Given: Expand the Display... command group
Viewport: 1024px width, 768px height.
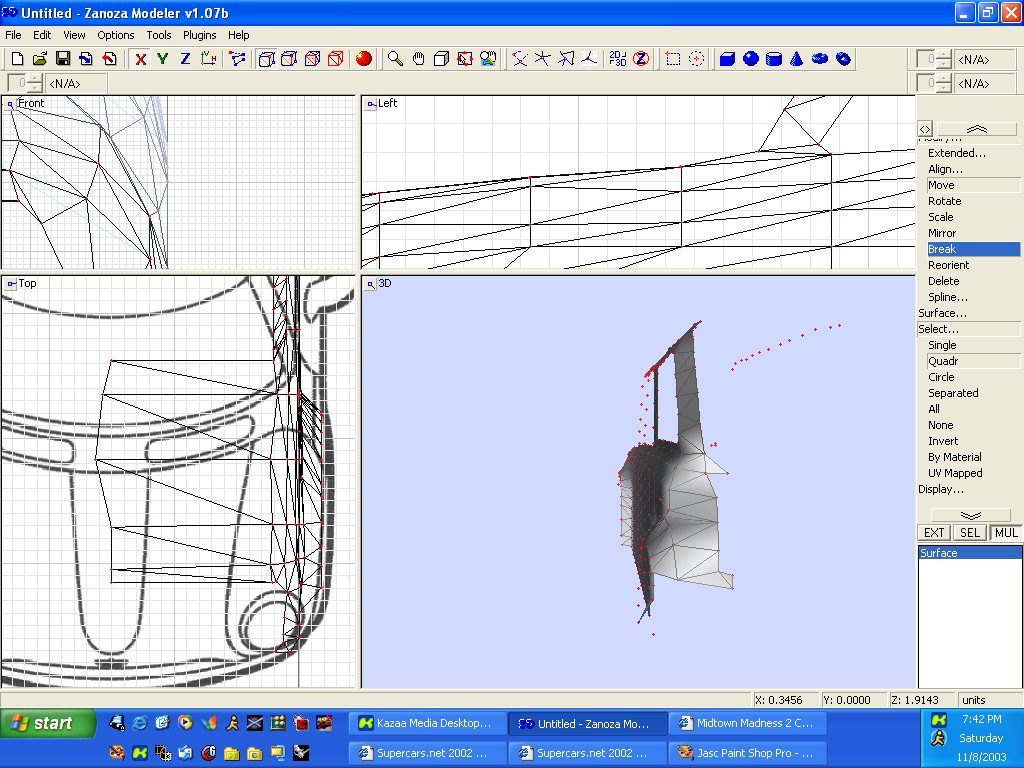Looking at the screenshot, I should pyautogui.click(x=941, y=489).
